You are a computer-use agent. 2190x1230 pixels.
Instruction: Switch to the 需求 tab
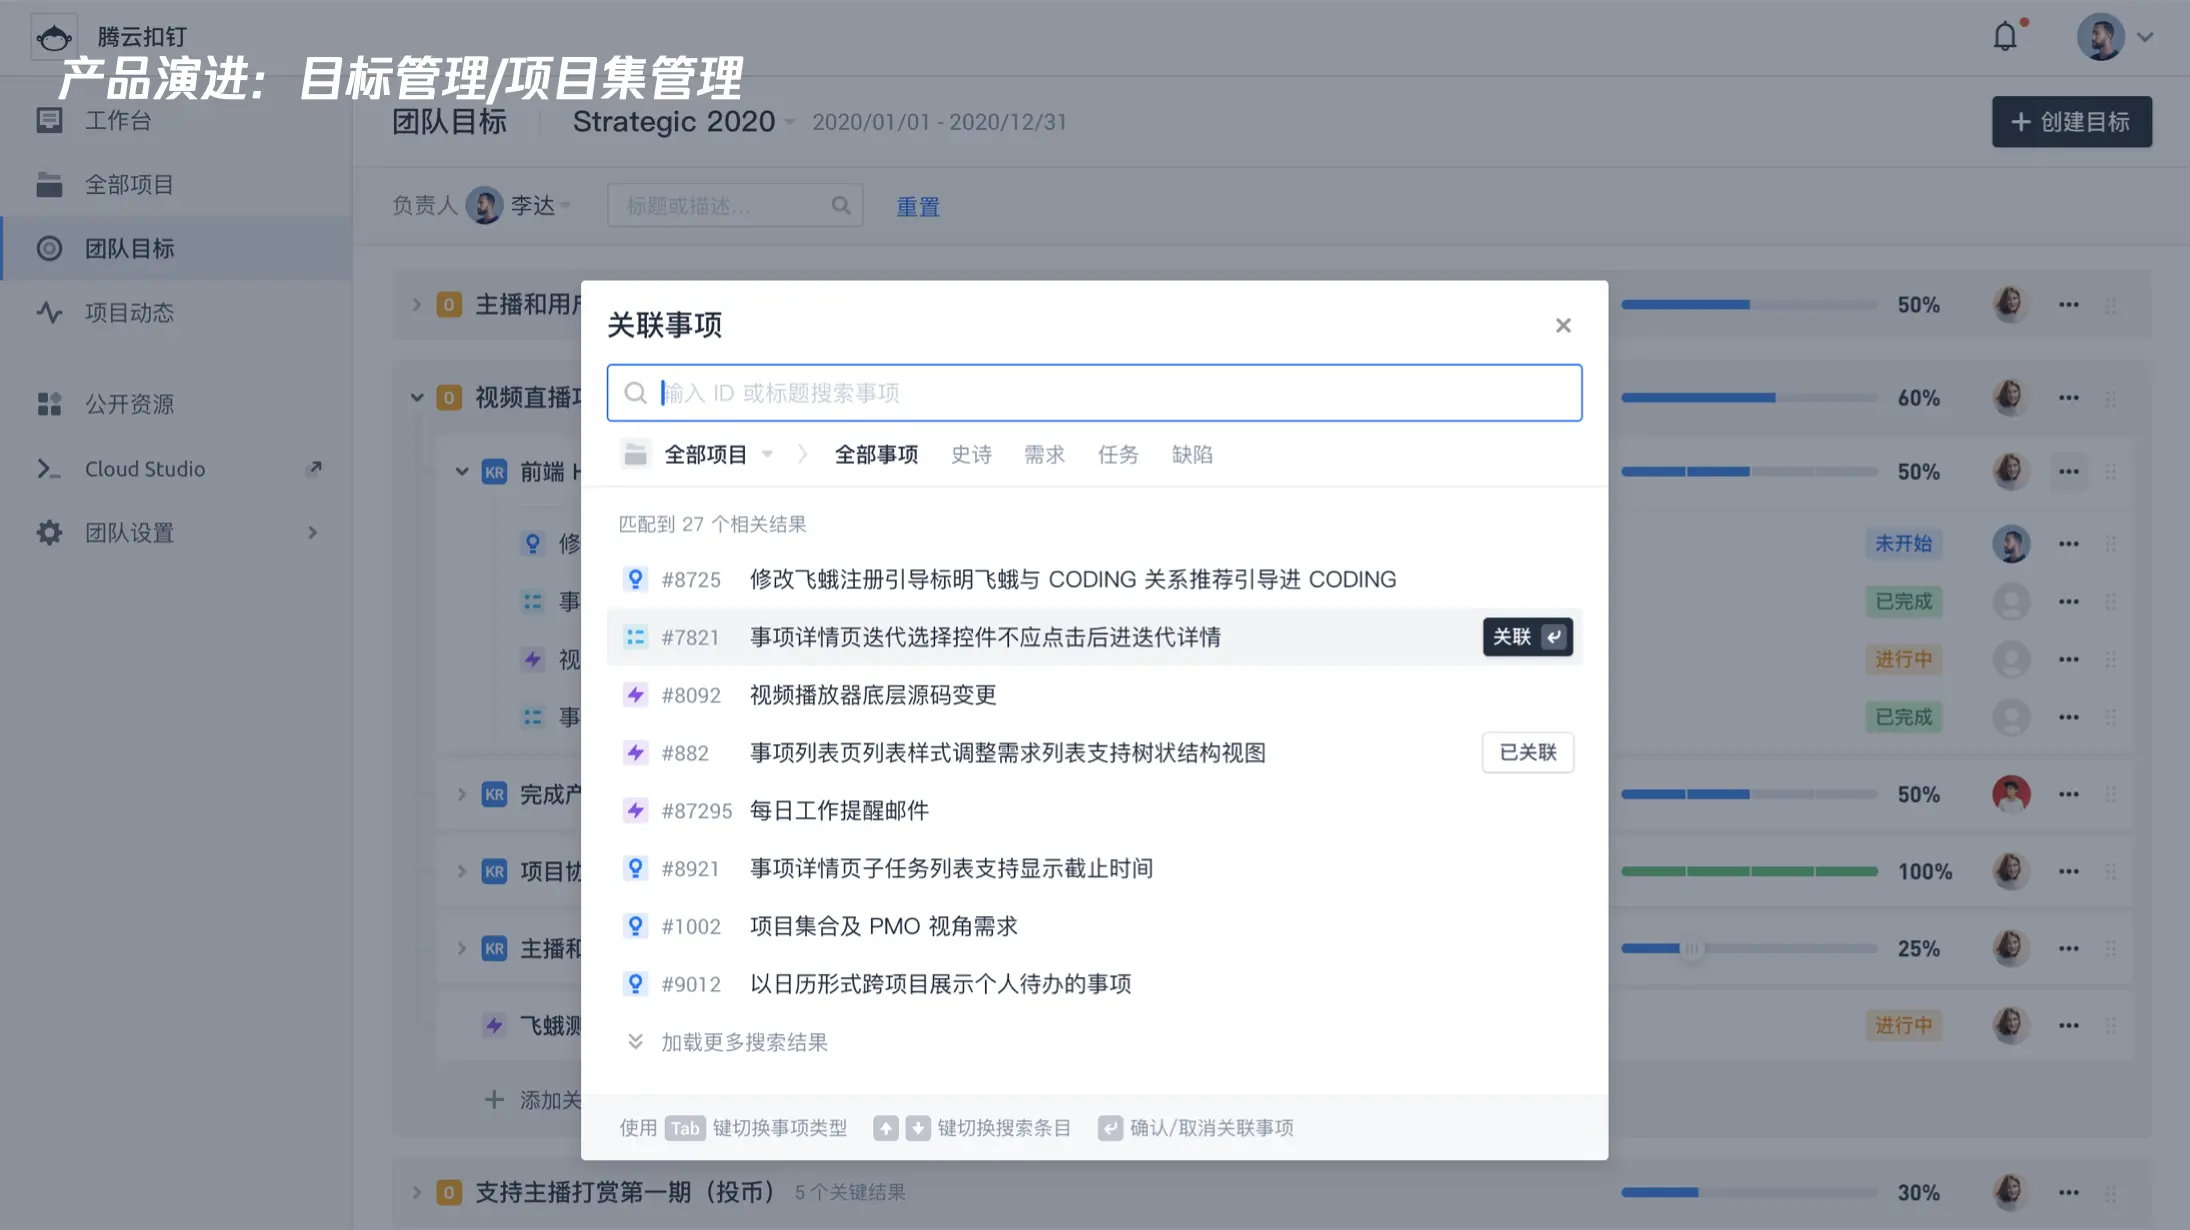(1044, 455)
